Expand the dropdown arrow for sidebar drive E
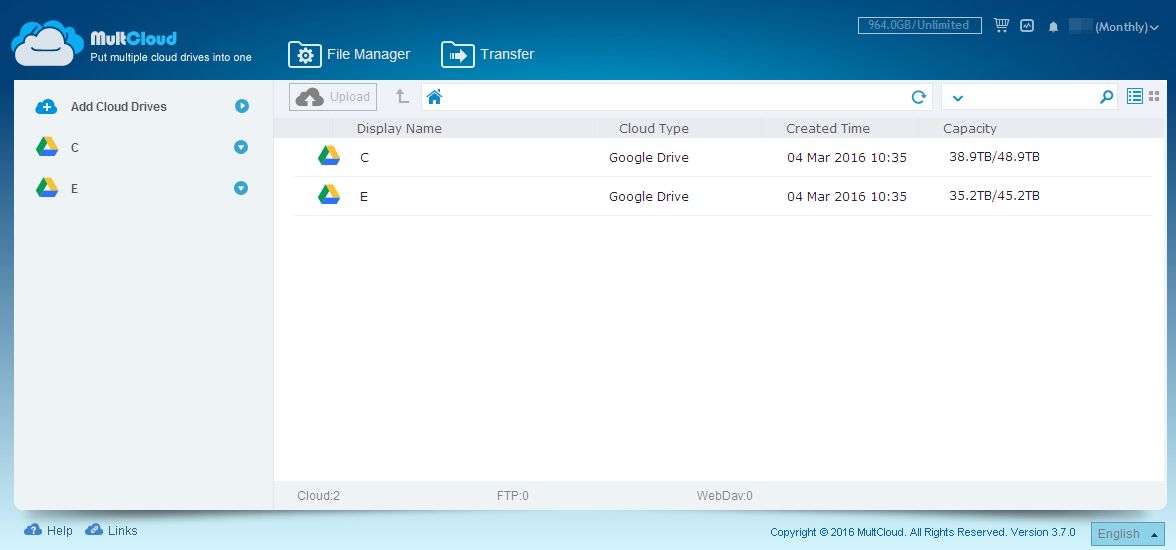Viewport: 1176px width, 550px height. (241, 188)
